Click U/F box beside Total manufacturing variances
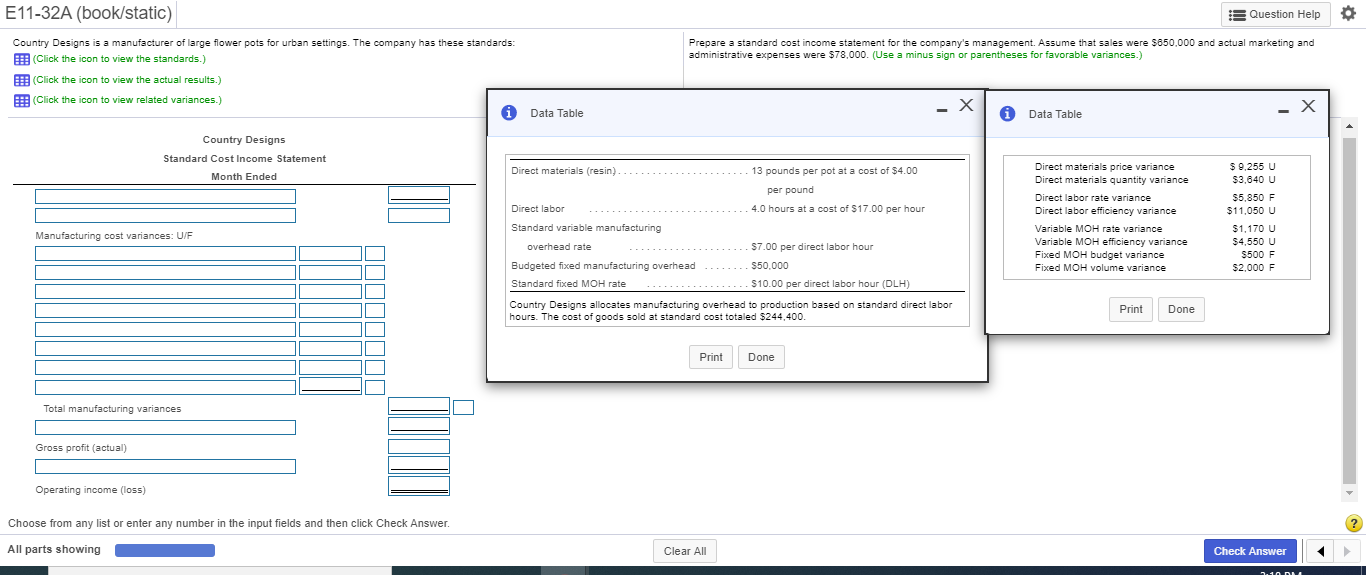The width and height of the screenshot is (1366, 575). tap(463, 408)
